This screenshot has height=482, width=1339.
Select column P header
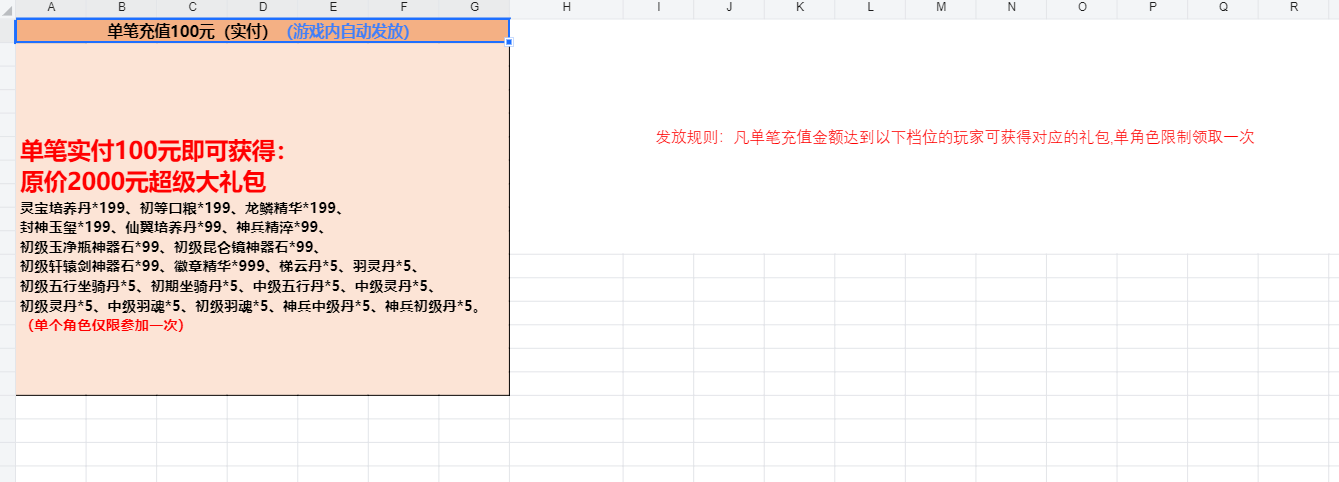(1152, 7)
